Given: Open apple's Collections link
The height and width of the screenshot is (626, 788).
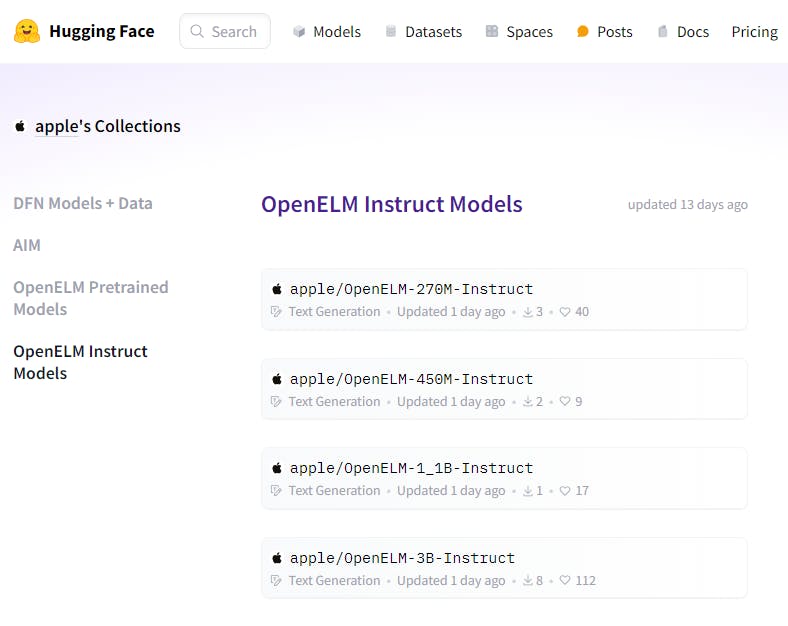Looking at the screenshot, I should pyautogui.click(x=108, y=126).
